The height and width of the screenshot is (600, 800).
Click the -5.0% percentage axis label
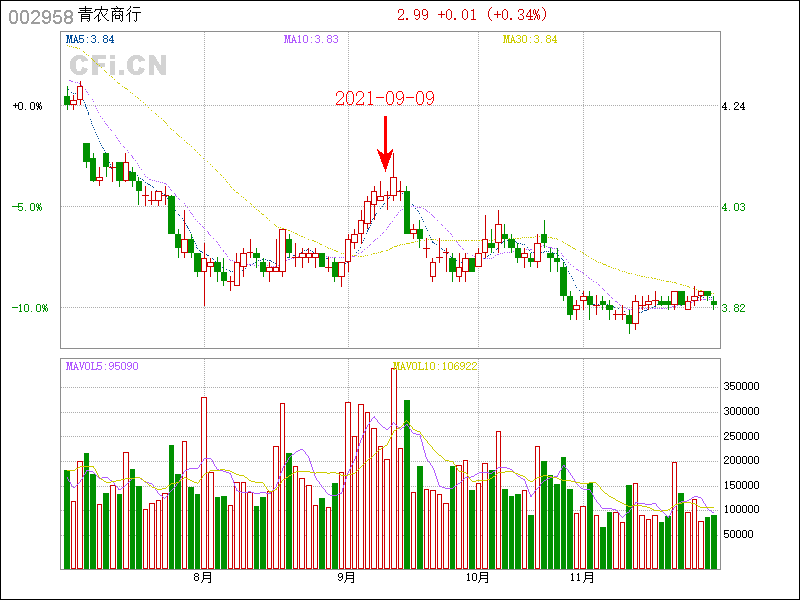pyautogui.click(x=28, y=207)
